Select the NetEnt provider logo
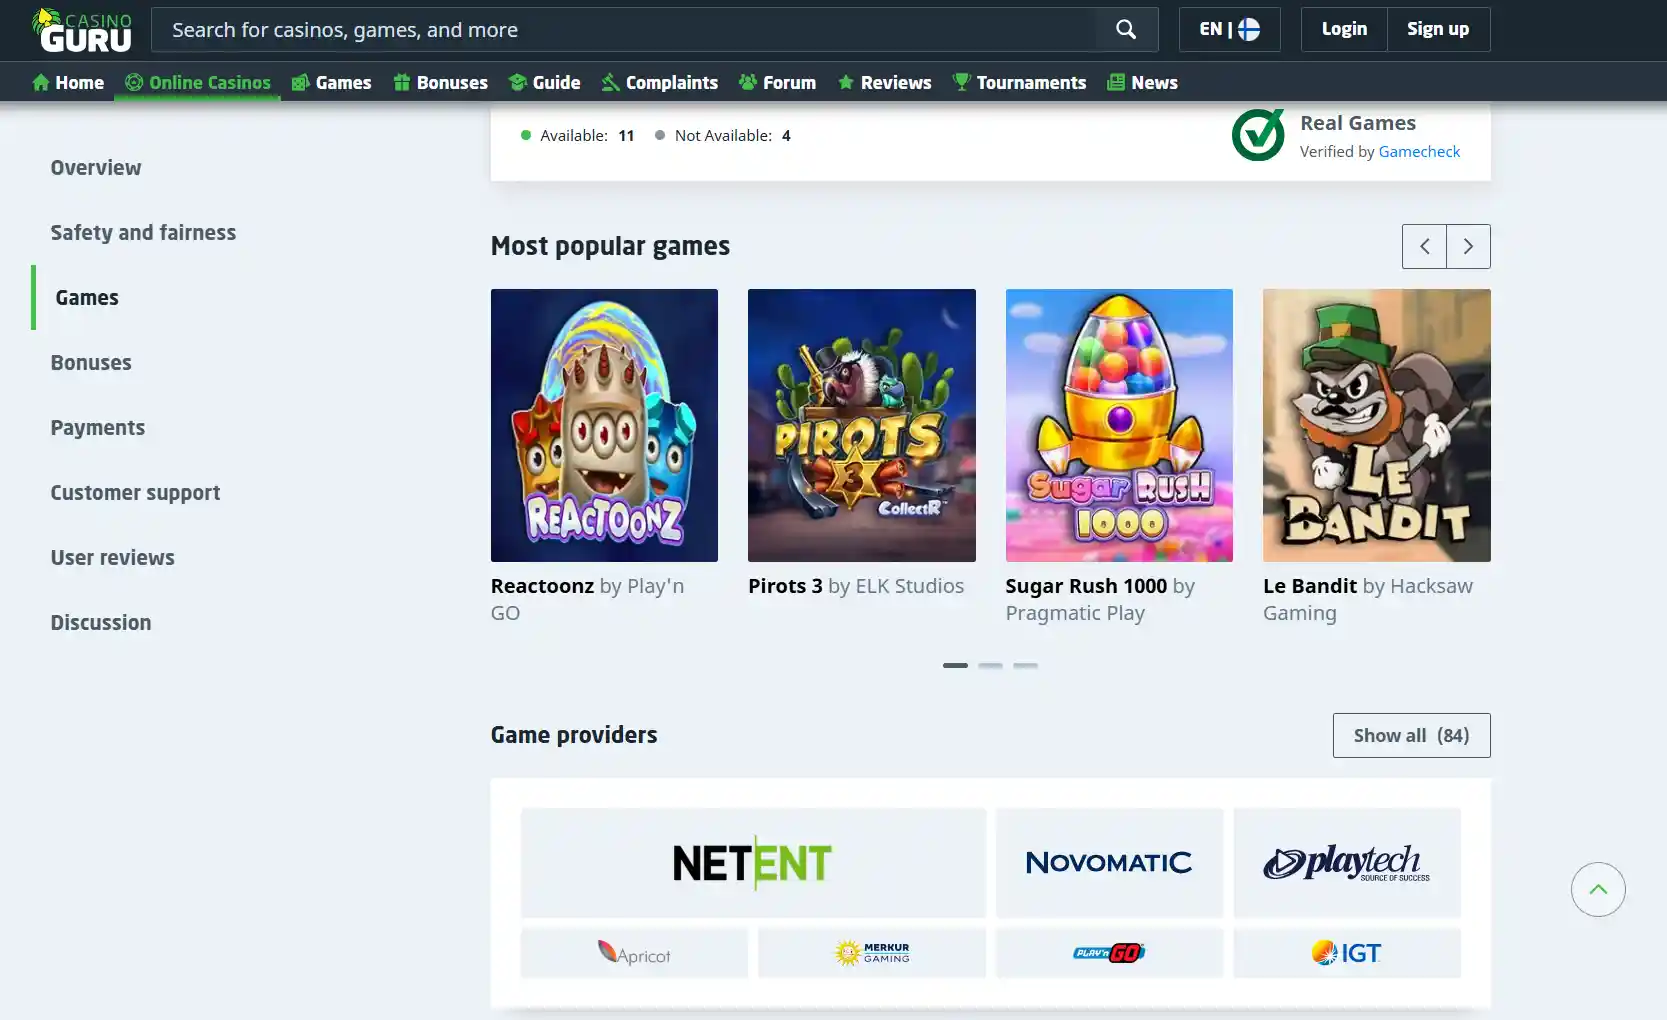 [753, 863]
